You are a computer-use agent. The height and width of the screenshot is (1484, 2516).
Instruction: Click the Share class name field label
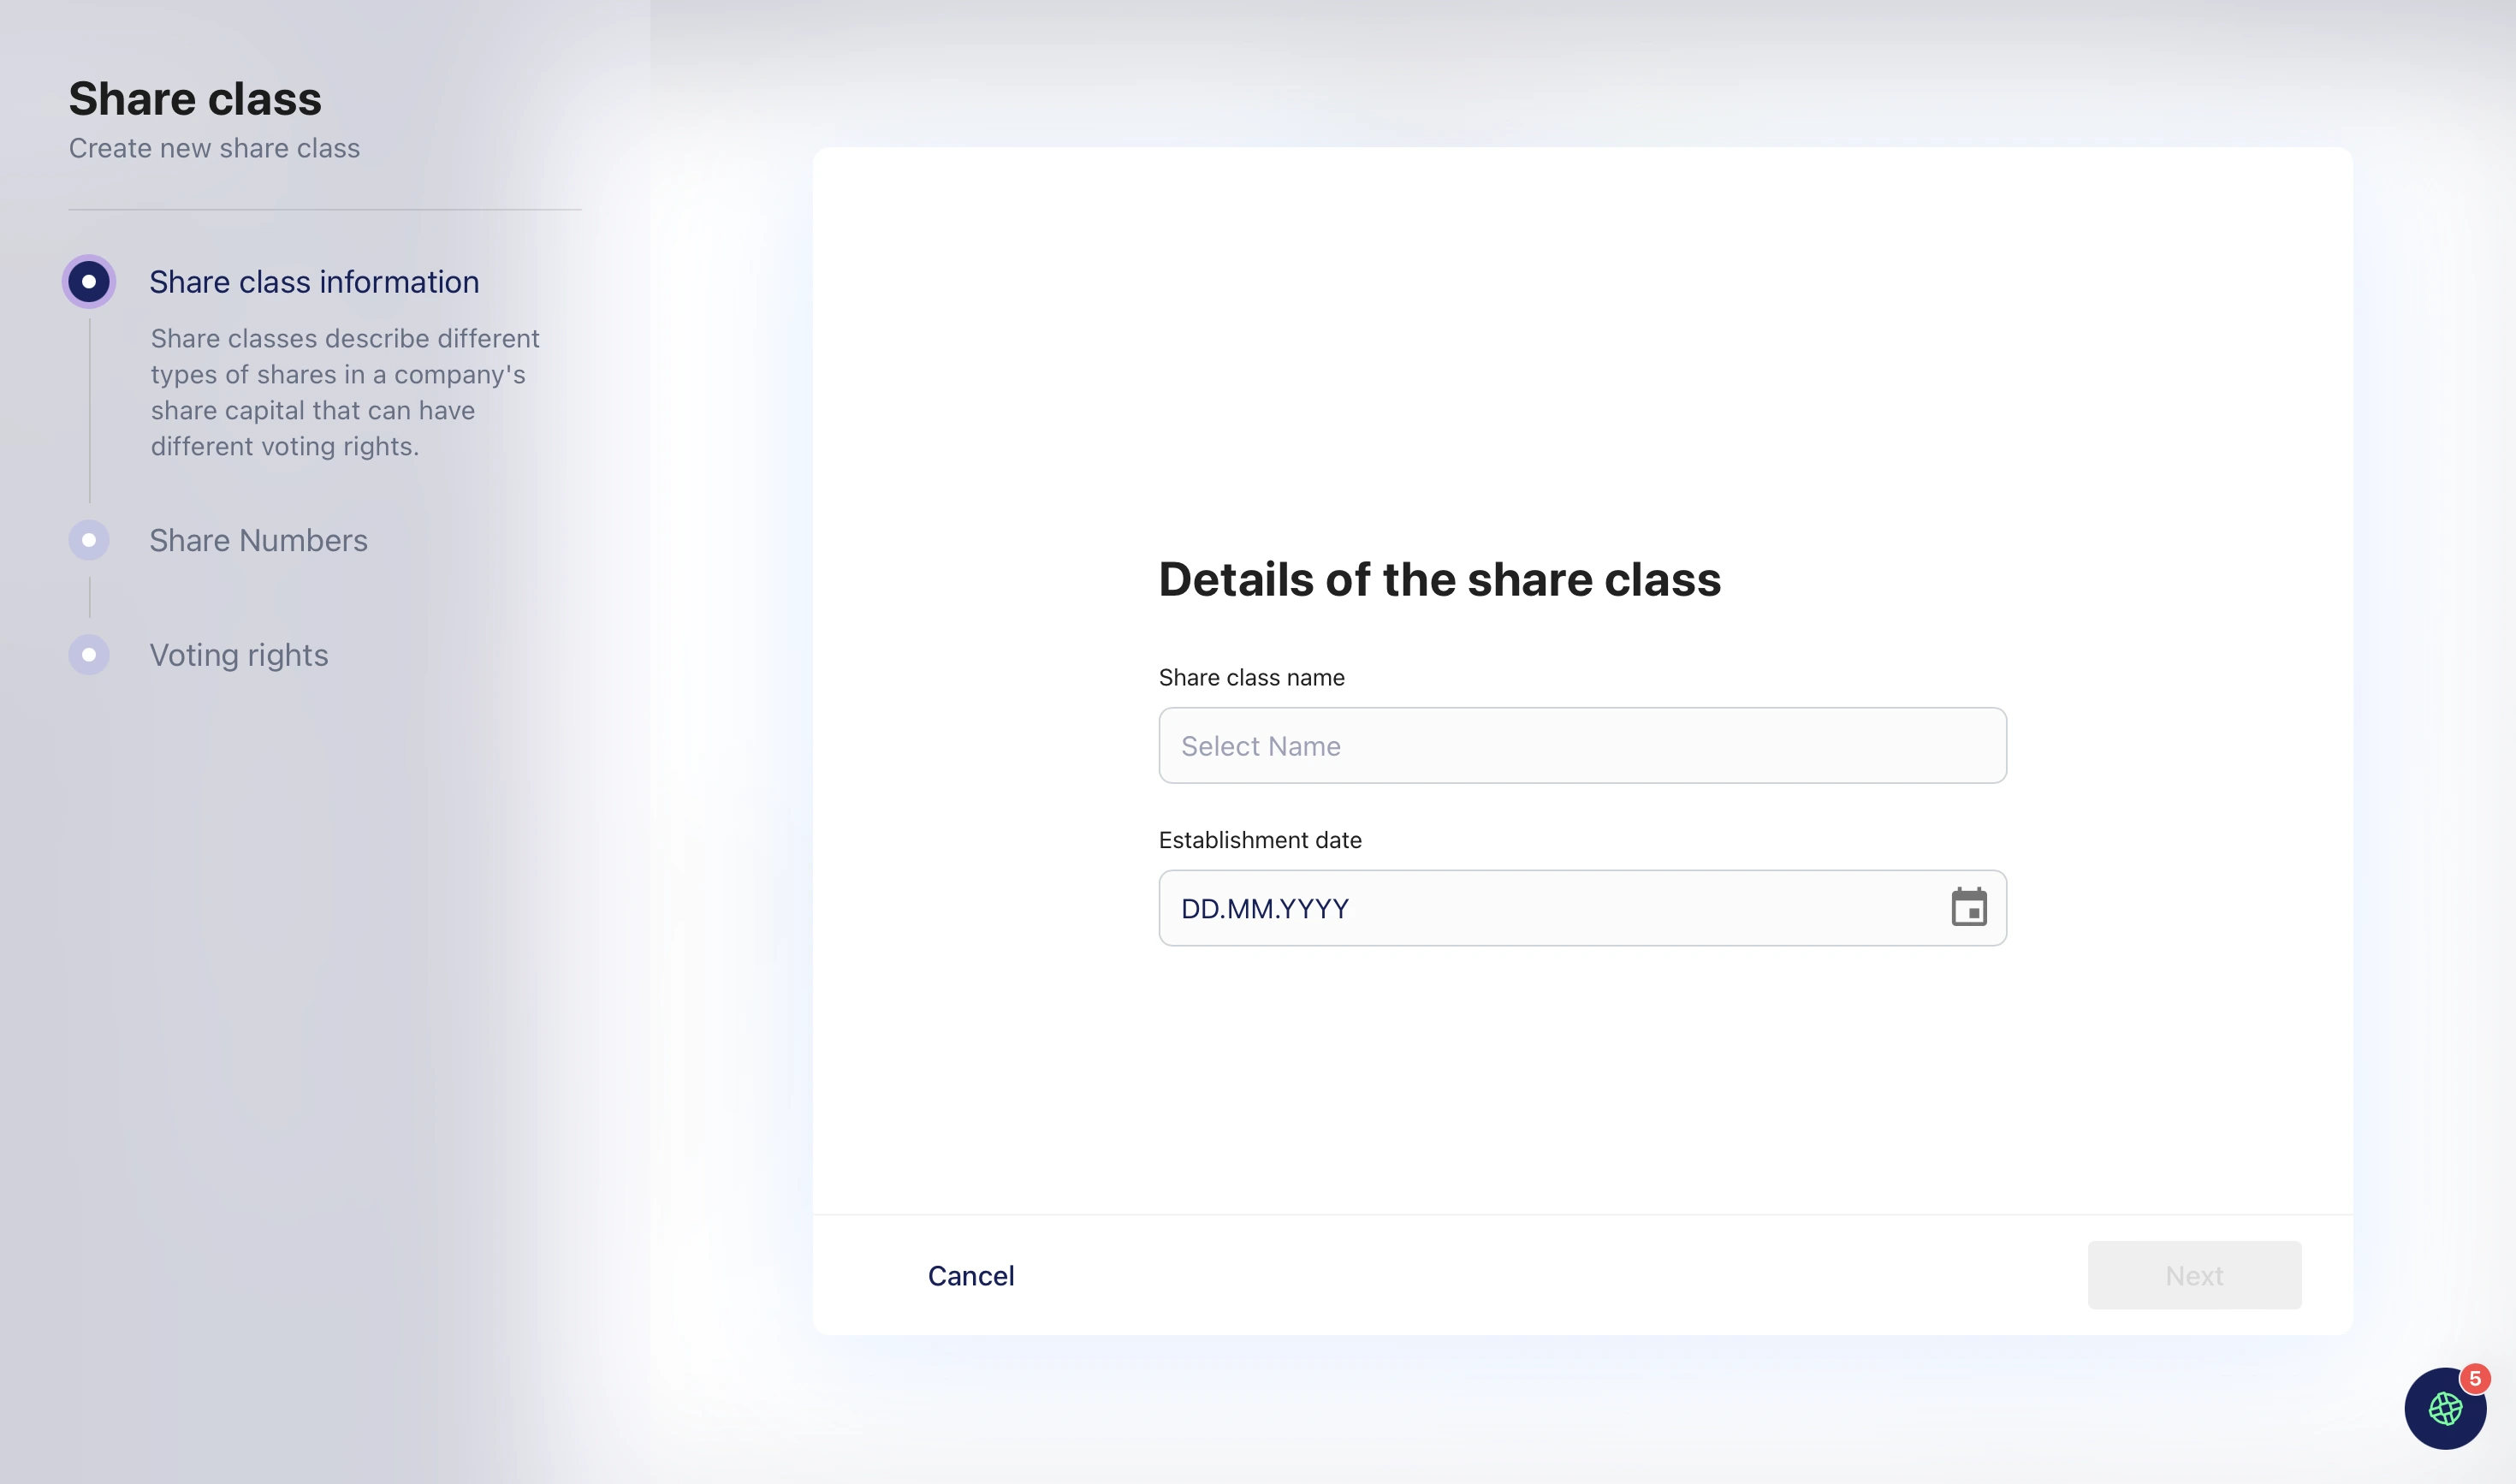click(x=1251, y=678)
